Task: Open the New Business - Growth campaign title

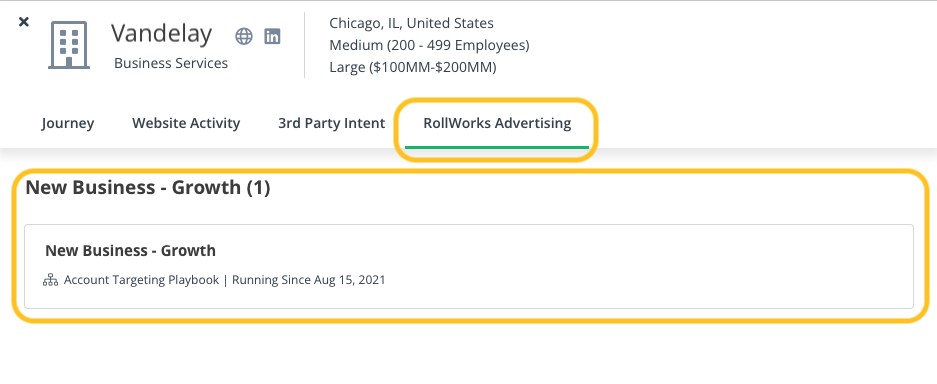Action: [130, 250]
